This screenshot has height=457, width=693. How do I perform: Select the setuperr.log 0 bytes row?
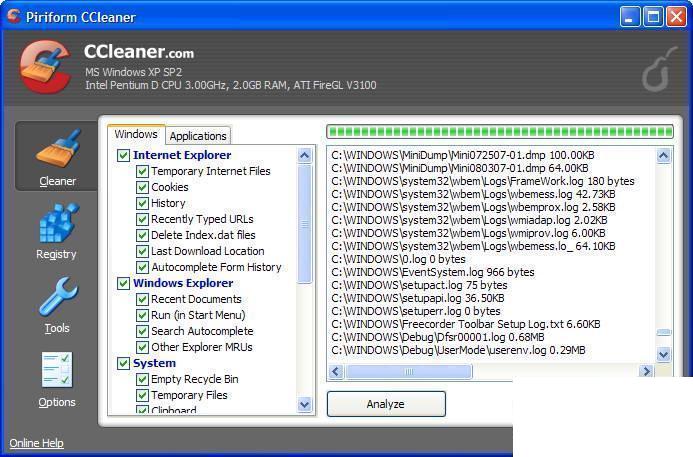tap(415, 311)
